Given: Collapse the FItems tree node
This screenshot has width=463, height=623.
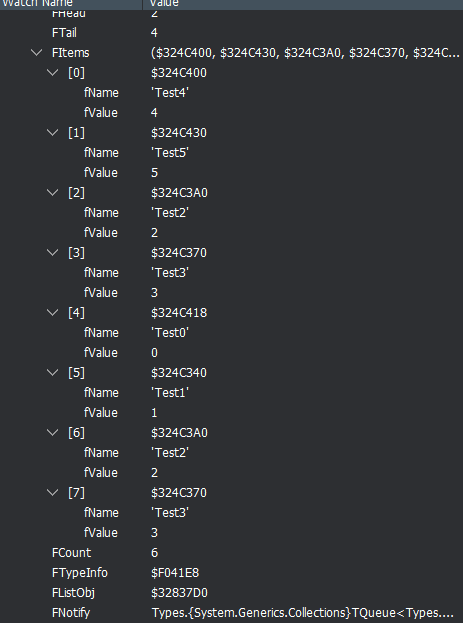Looking at the screenshot, I should [37, 52].
